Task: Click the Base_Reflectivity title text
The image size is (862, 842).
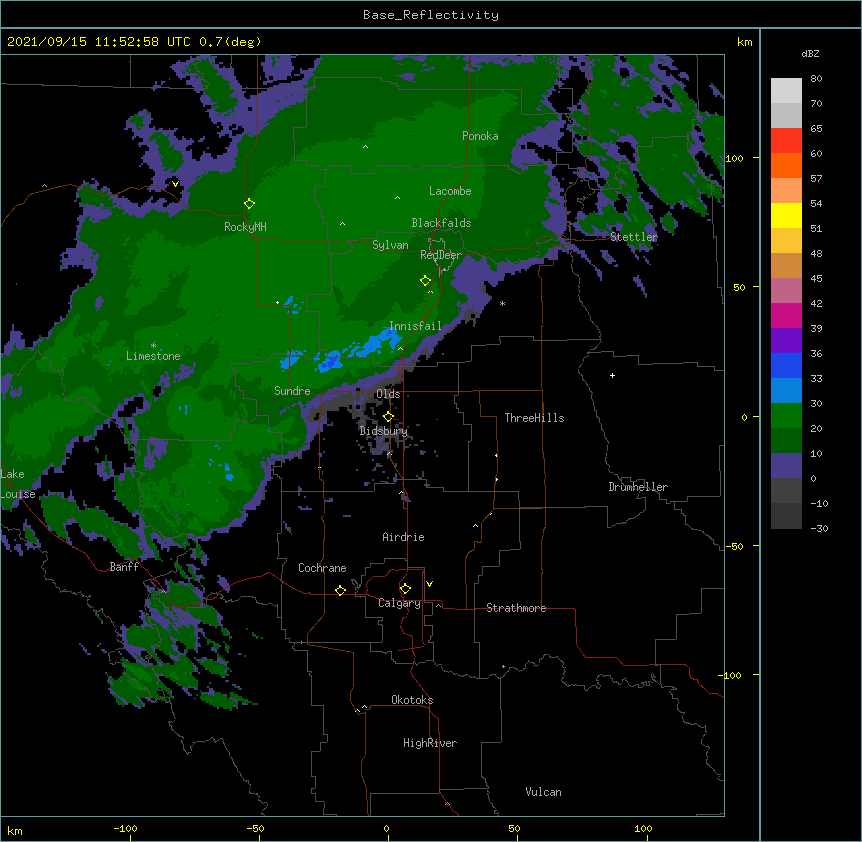Action: click(x=431, y=15)
